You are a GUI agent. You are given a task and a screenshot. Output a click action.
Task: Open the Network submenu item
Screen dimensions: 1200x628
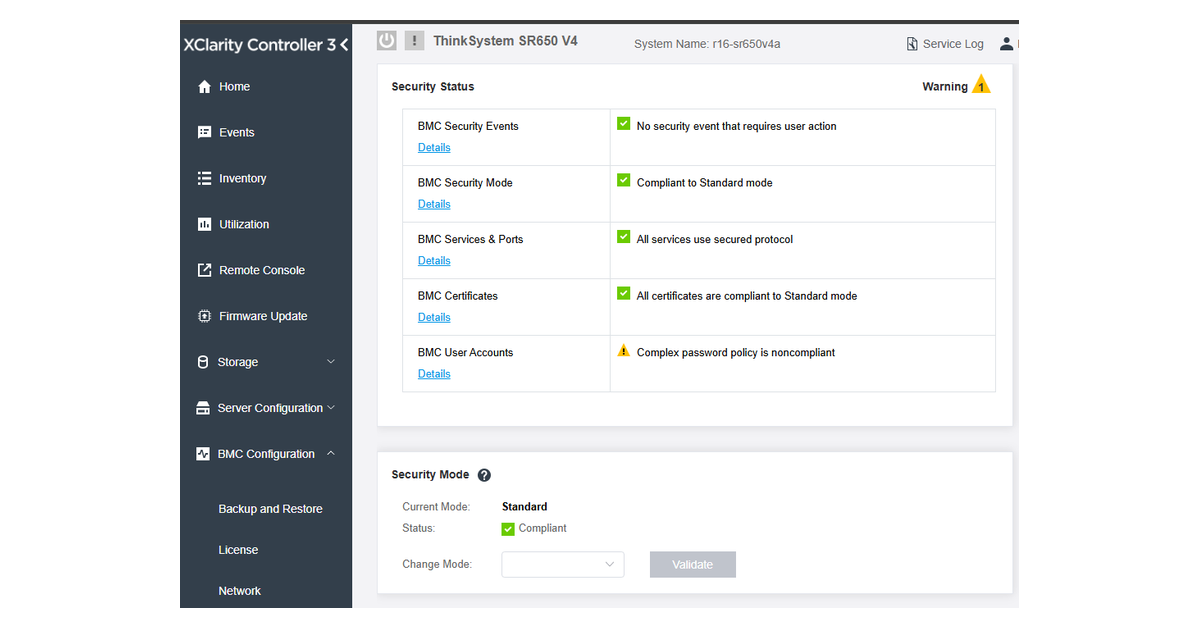pyautogui.click(x=239, y=591)
